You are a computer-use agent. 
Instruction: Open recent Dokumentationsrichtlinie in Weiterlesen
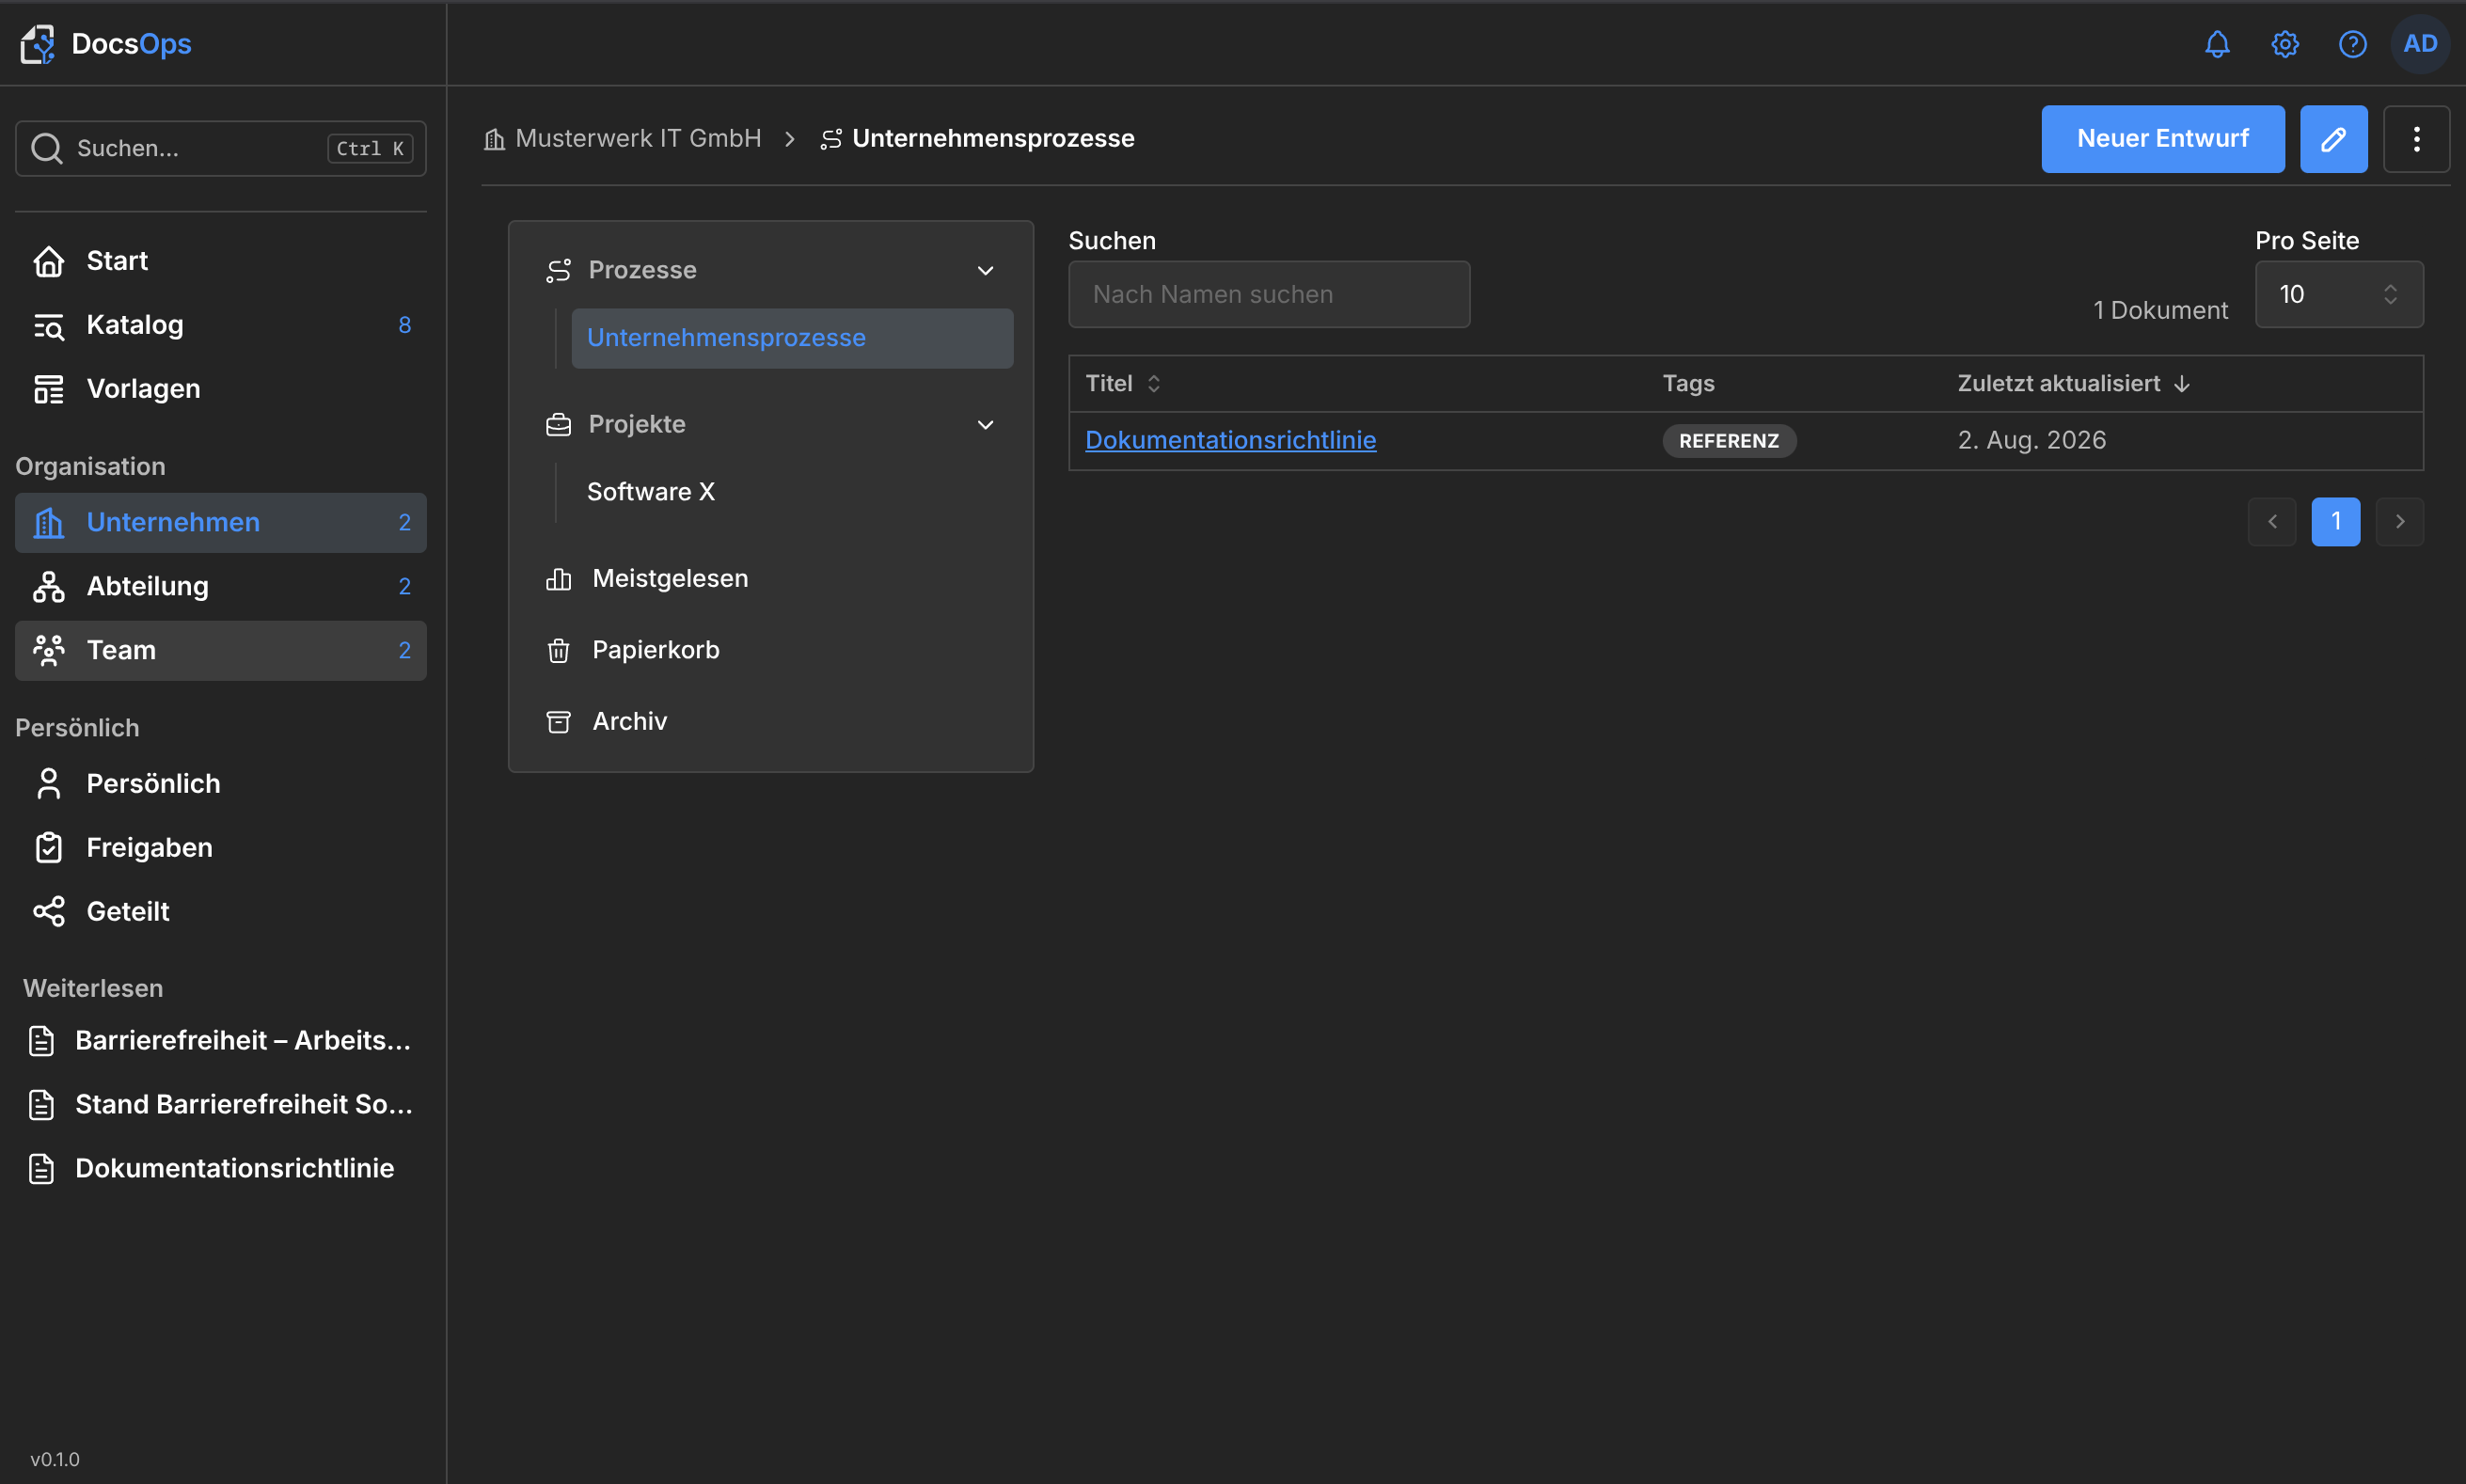click(220, 1169)
